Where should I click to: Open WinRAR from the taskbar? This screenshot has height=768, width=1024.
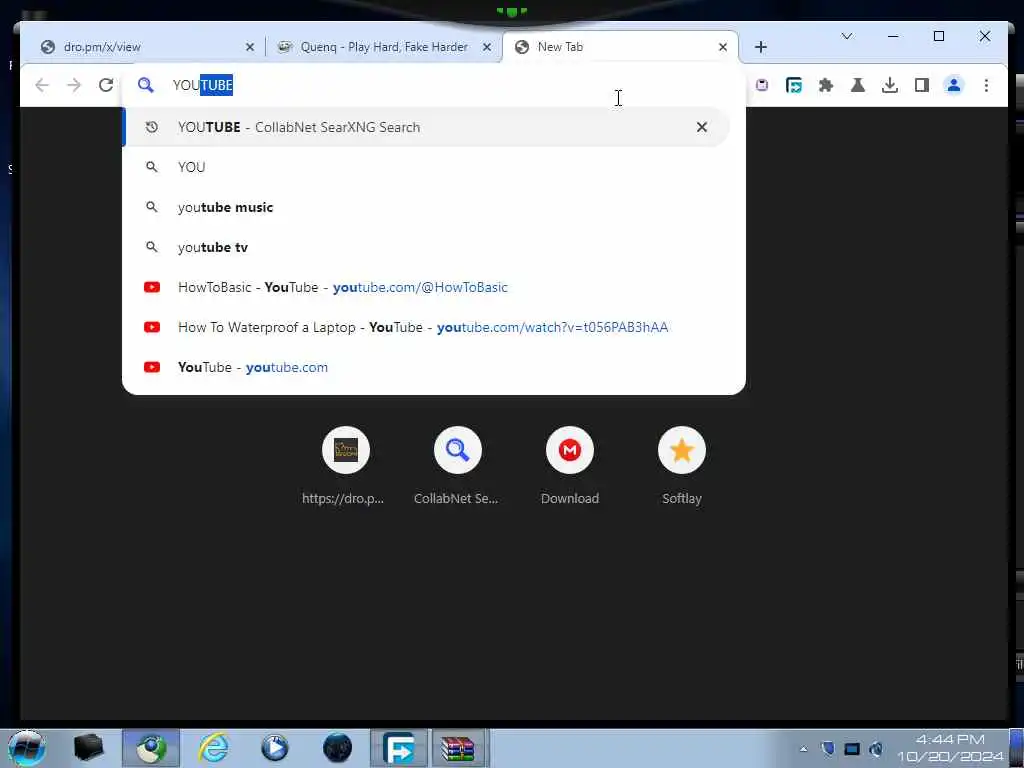458,748
